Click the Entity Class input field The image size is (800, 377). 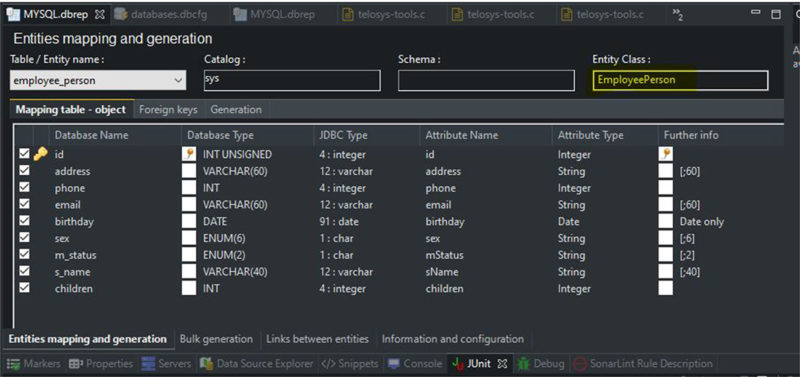(680, 81)
